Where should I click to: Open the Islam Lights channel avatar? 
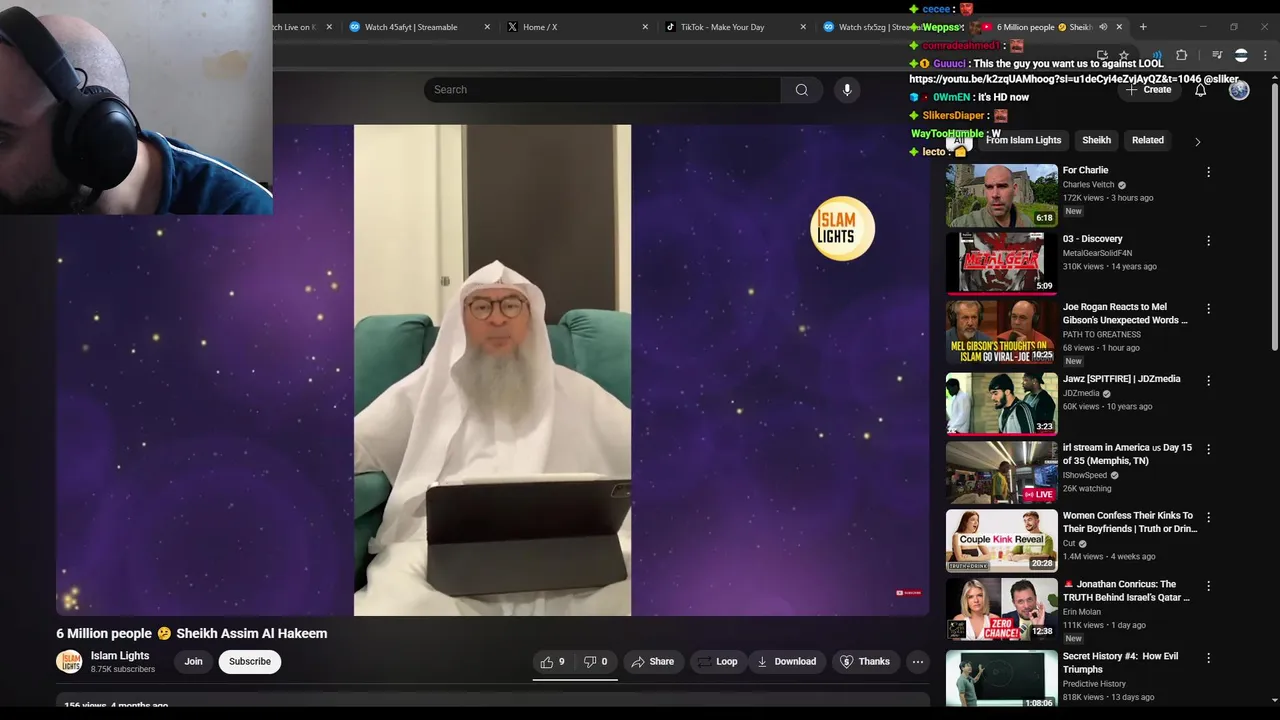(69, 661)
